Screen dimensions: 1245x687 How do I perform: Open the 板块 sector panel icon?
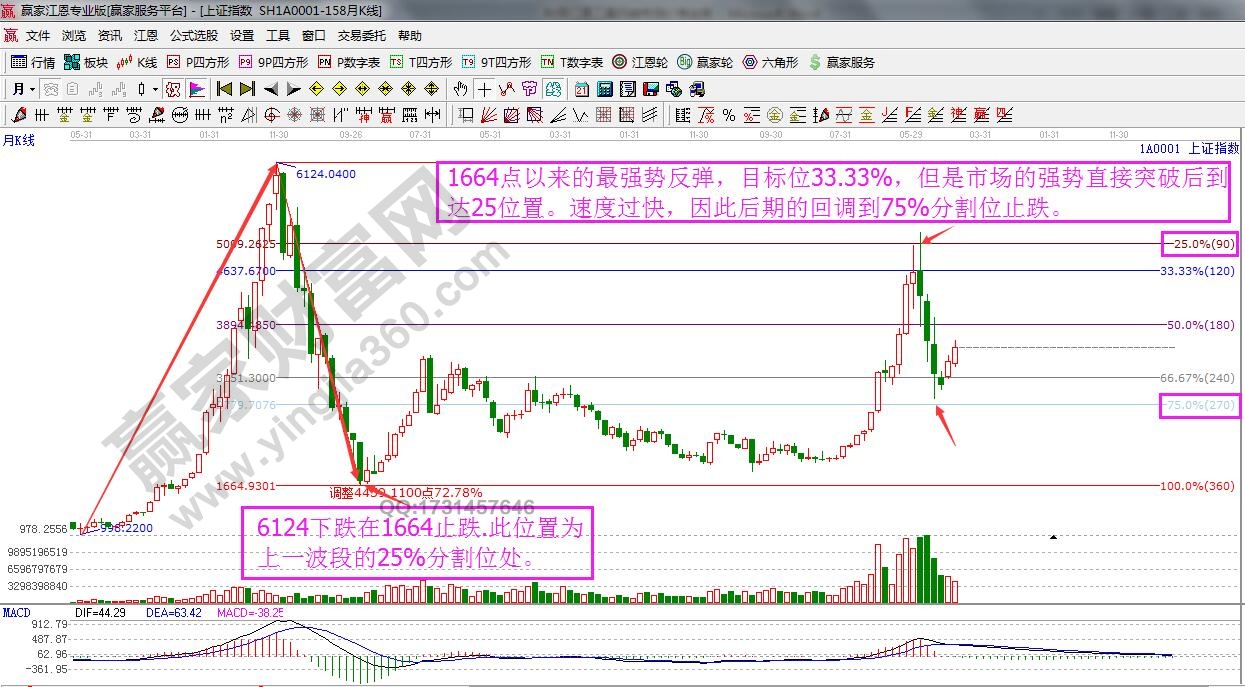(70, 61)
